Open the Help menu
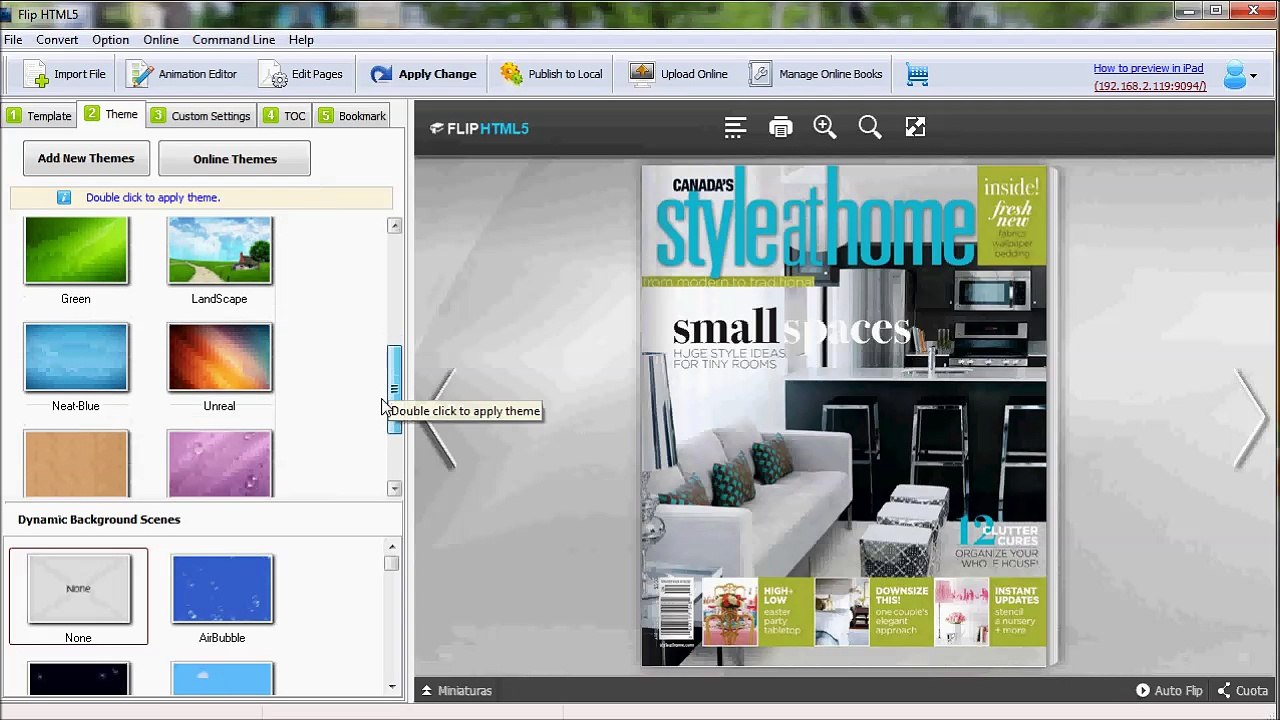The image size is (1280, 720). tap(301, 40)
